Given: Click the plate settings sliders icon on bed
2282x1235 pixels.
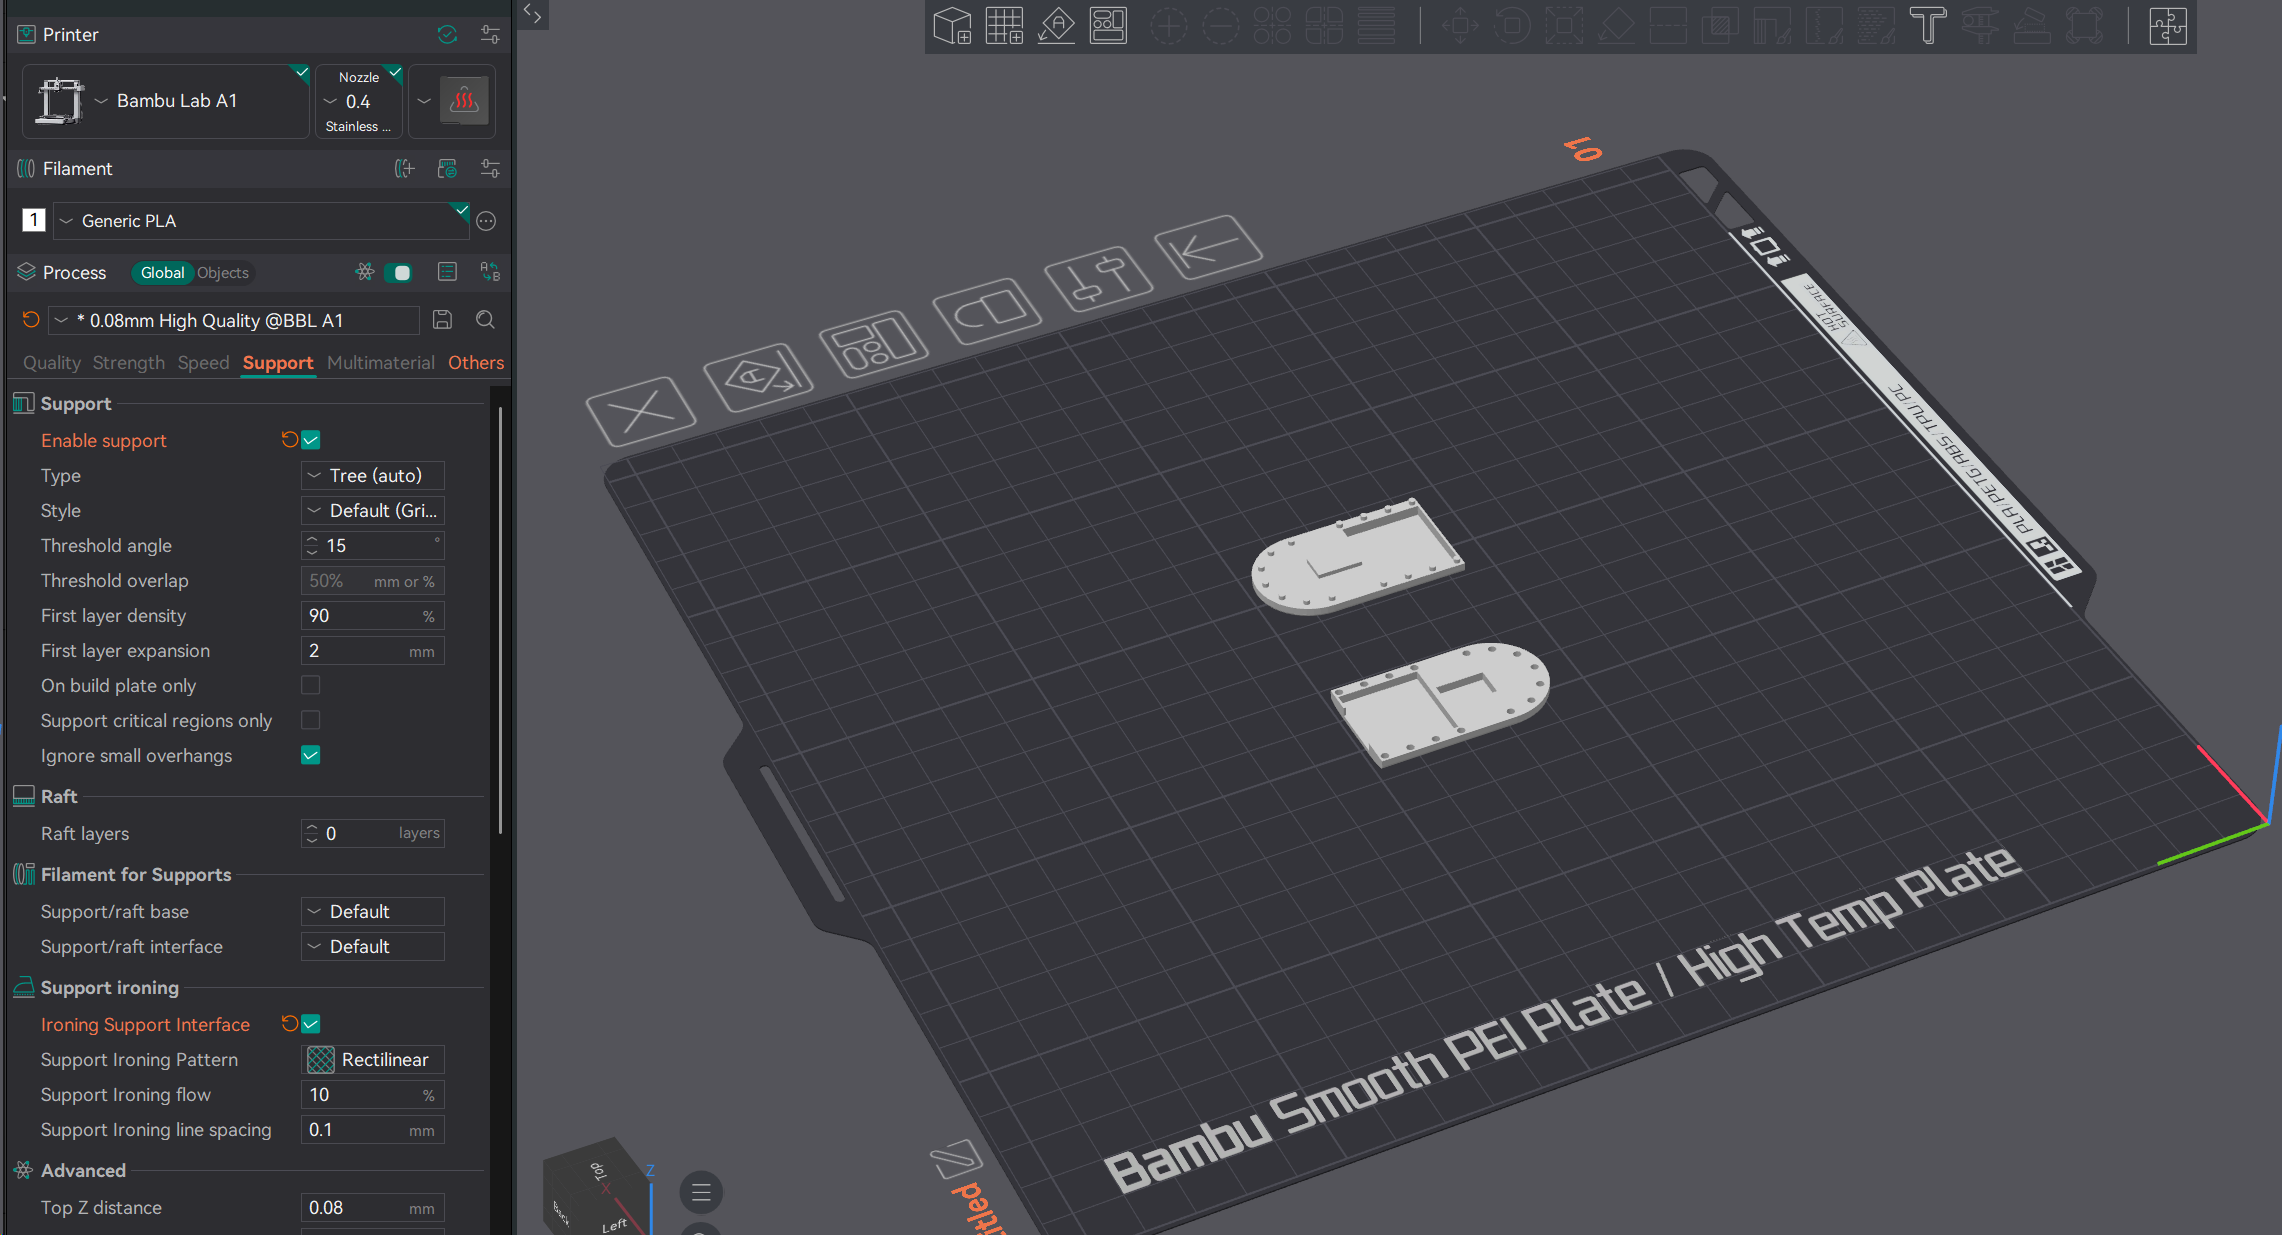Looking at the screenshot, I should click(x=1098, y=278).
